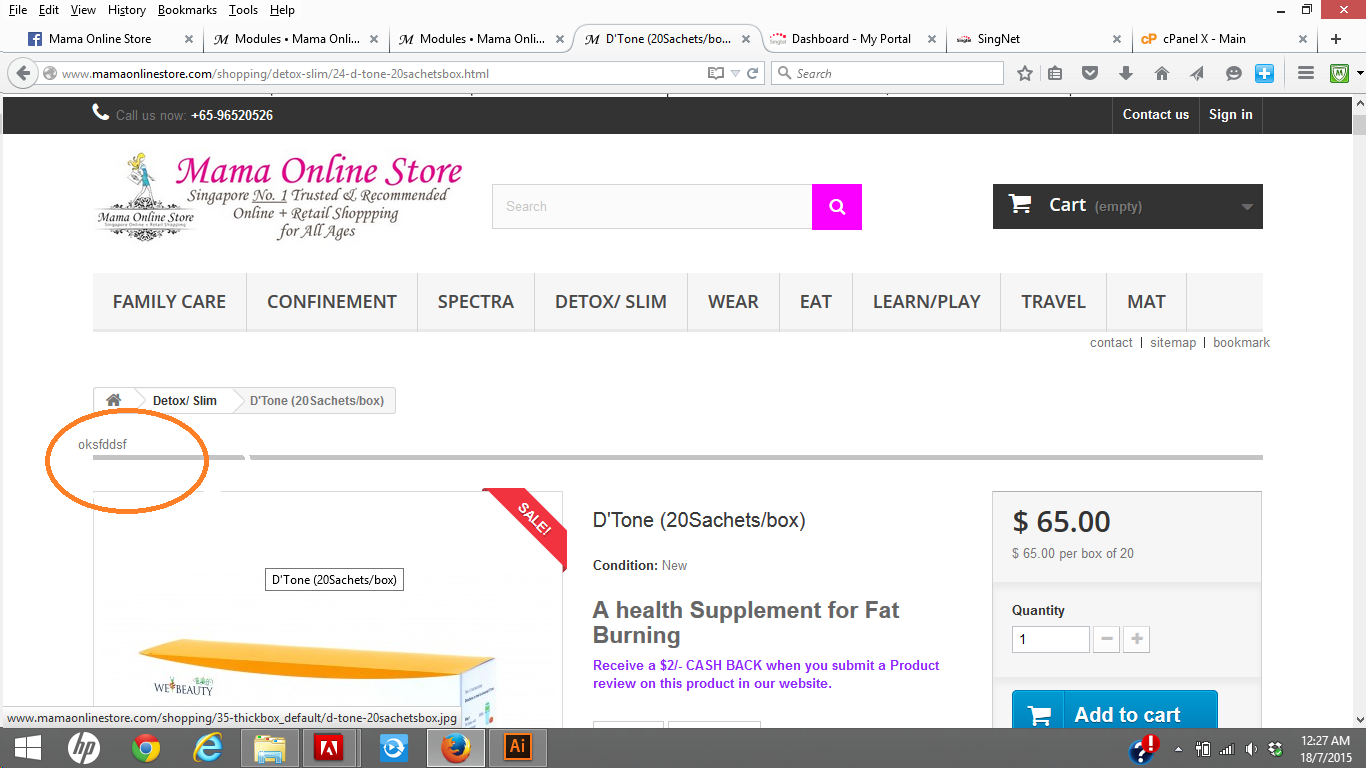Open WEAR category menu
The height and width of the screenshot is (768, 1366).
[733, 302]
